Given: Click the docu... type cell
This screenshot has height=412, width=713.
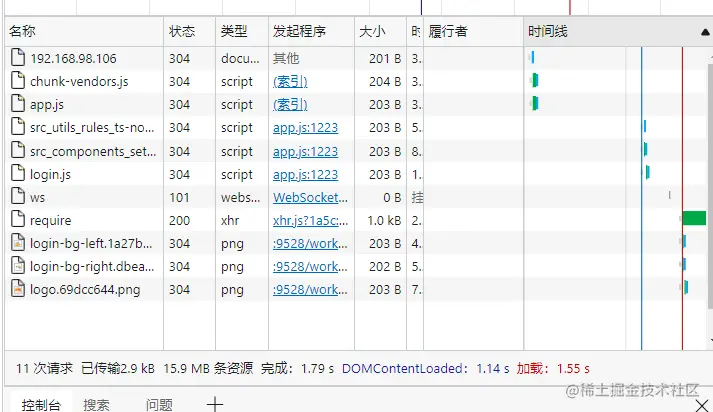Looking at the screenshot, I should [x=240, y=59].
